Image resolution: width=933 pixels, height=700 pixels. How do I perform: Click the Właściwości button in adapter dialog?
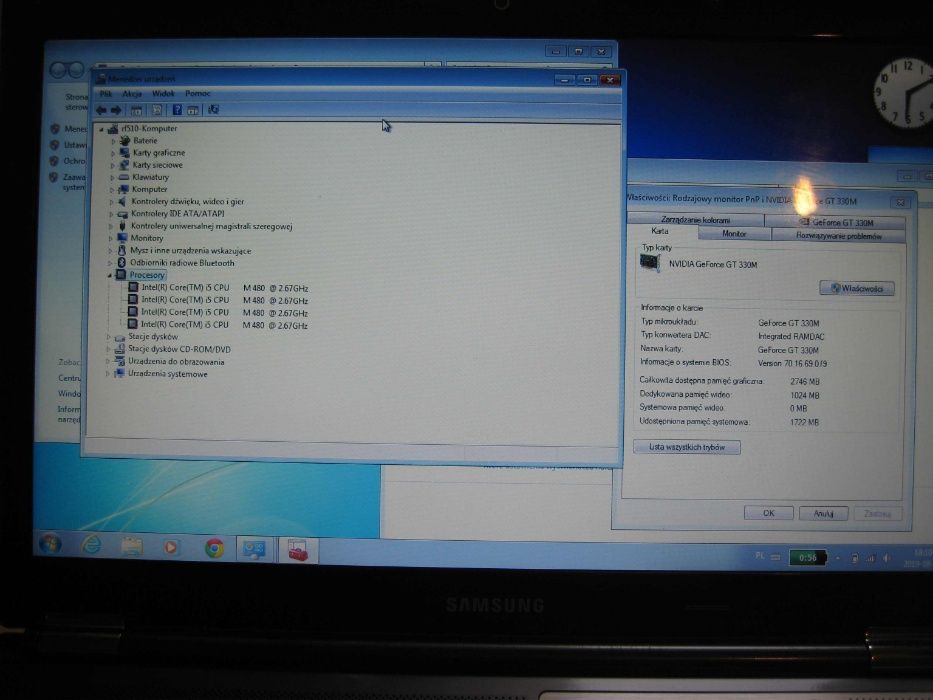[x=857, y=289]
